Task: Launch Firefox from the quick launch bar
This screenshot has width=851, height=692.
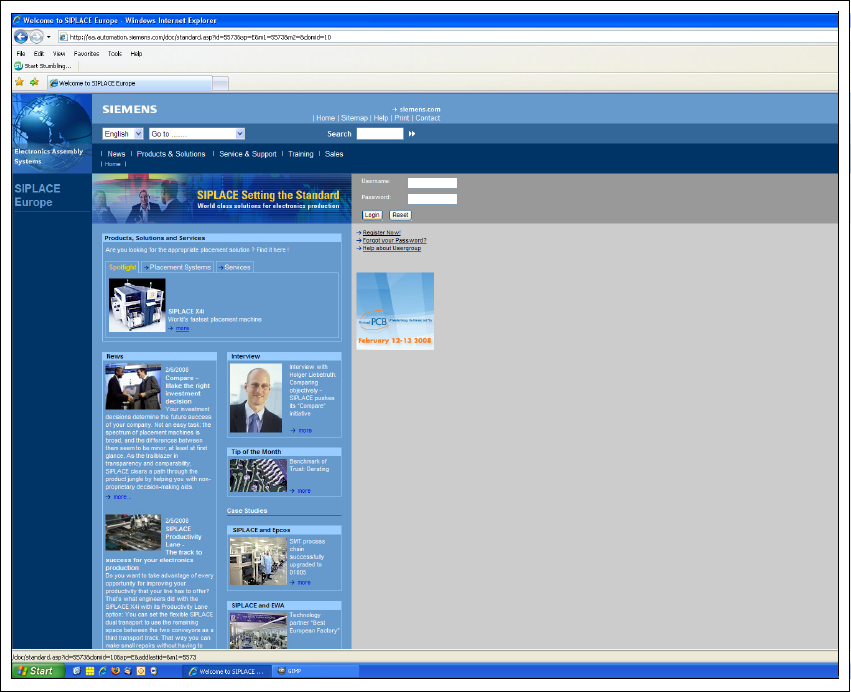Action: pyautogui.click(x=115, y=671)
